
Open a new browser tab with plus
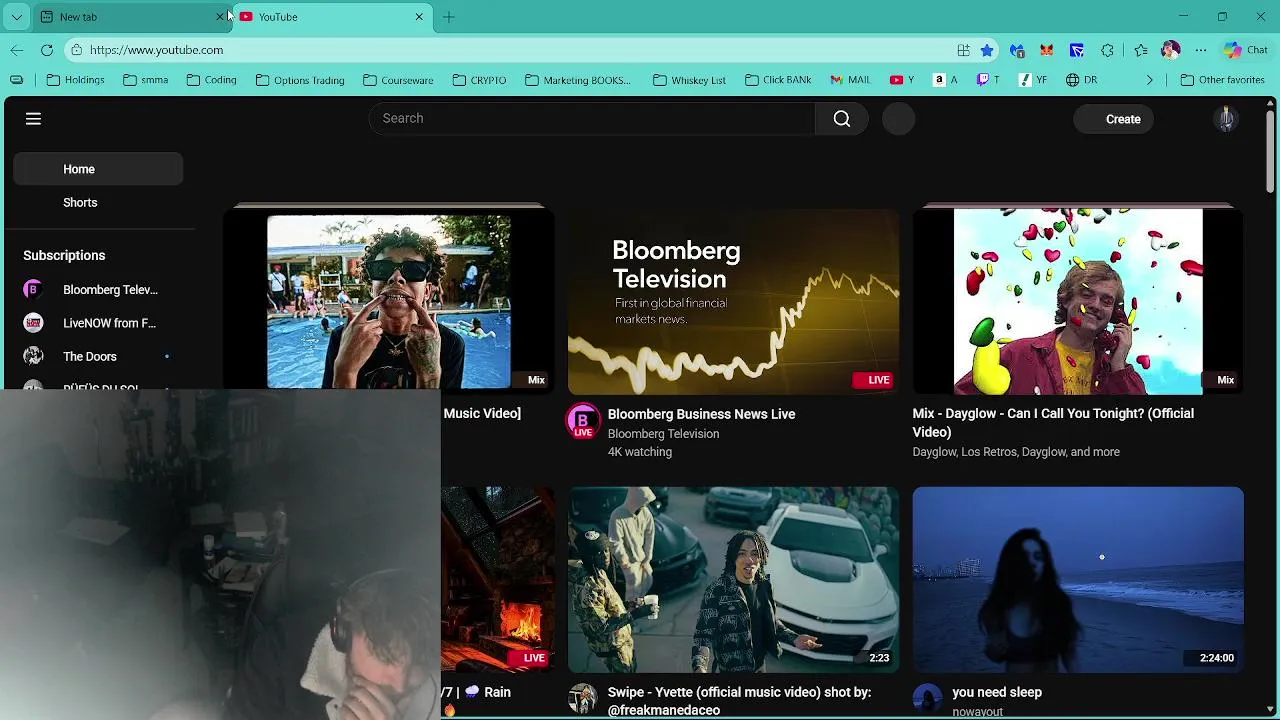[448, 17]
